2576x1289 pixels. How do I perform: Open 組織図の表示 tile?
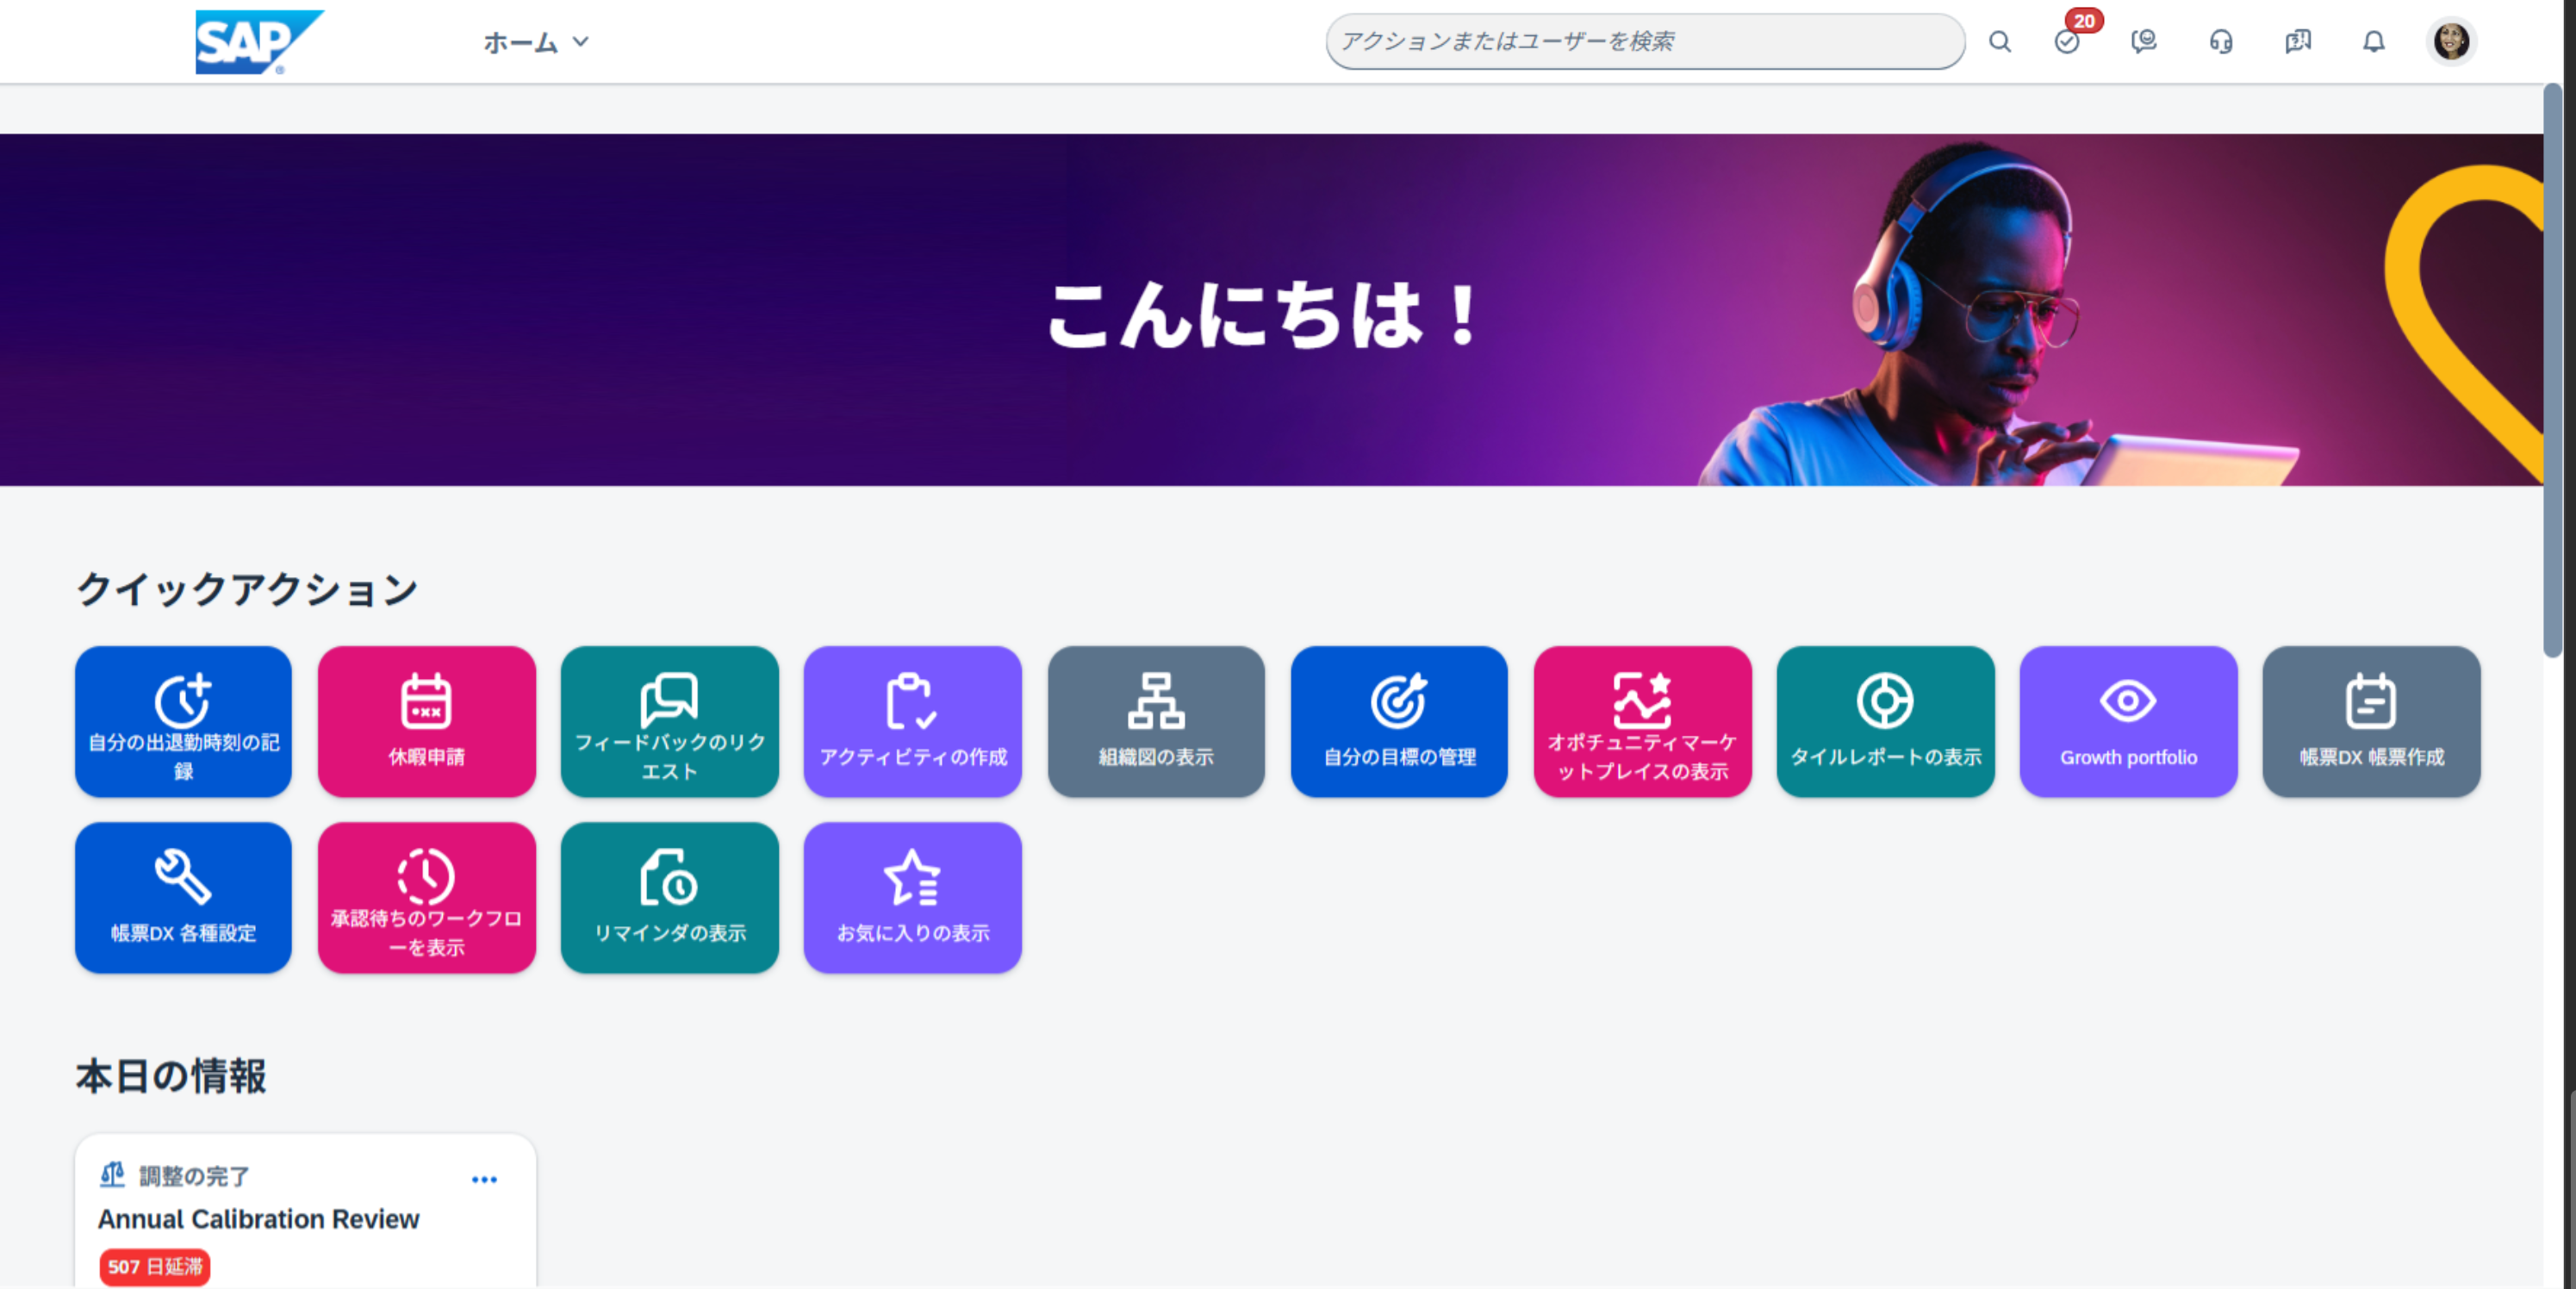click(1155, 721)
